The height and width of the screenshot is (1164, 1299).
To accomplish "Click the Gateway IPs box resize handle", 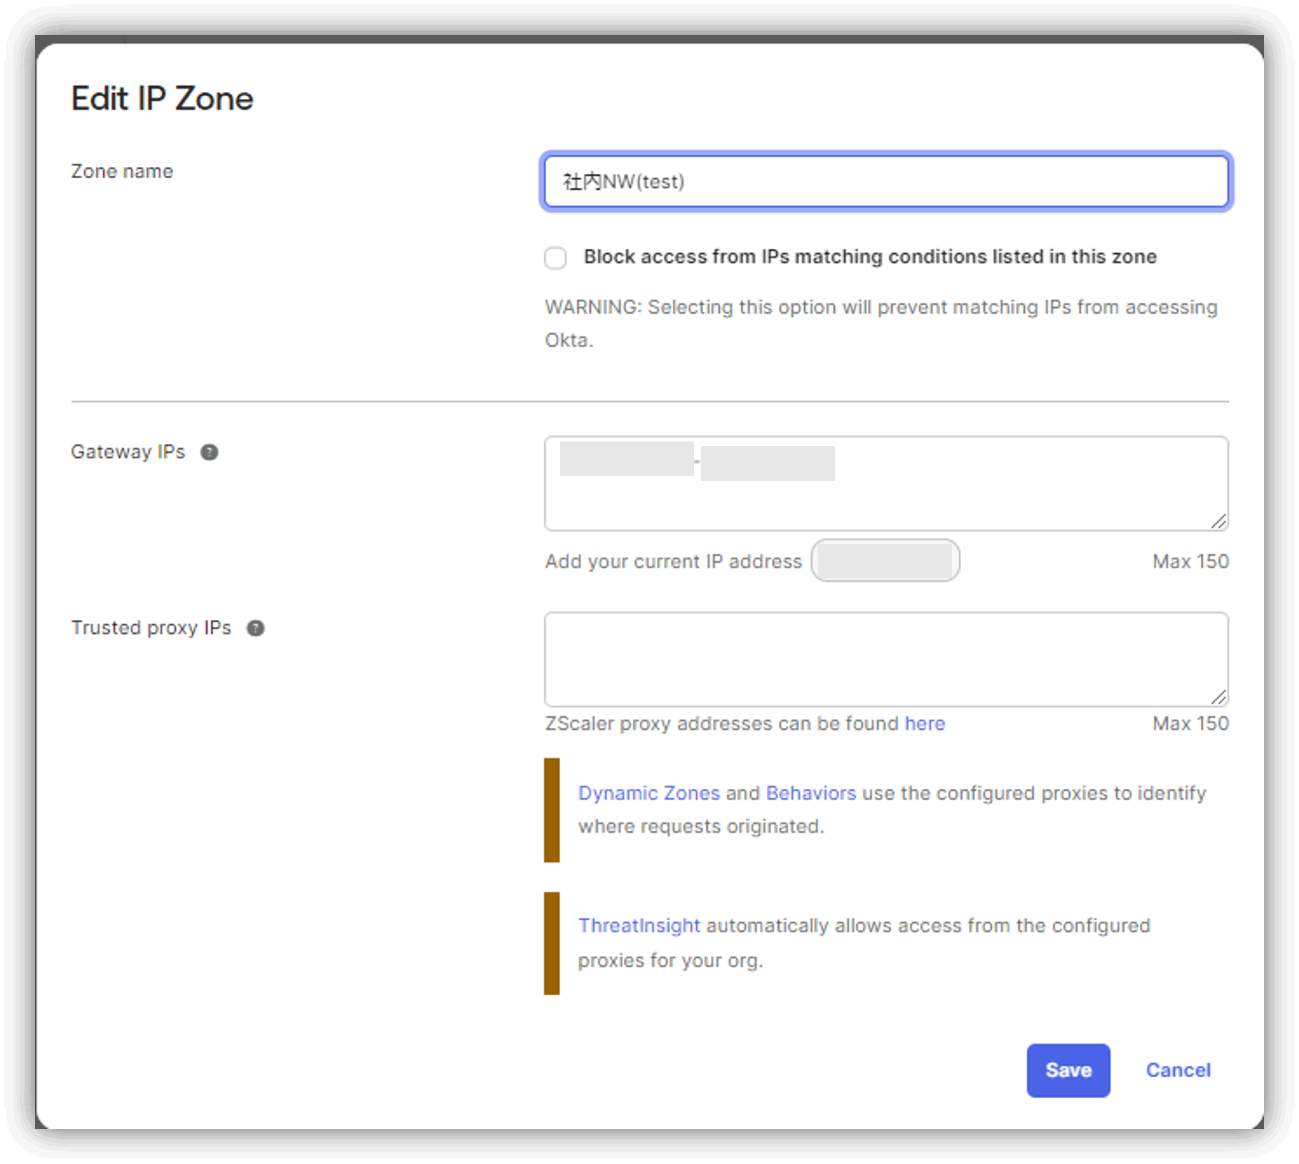I will pyautogui.click(x=1218, y=521).
